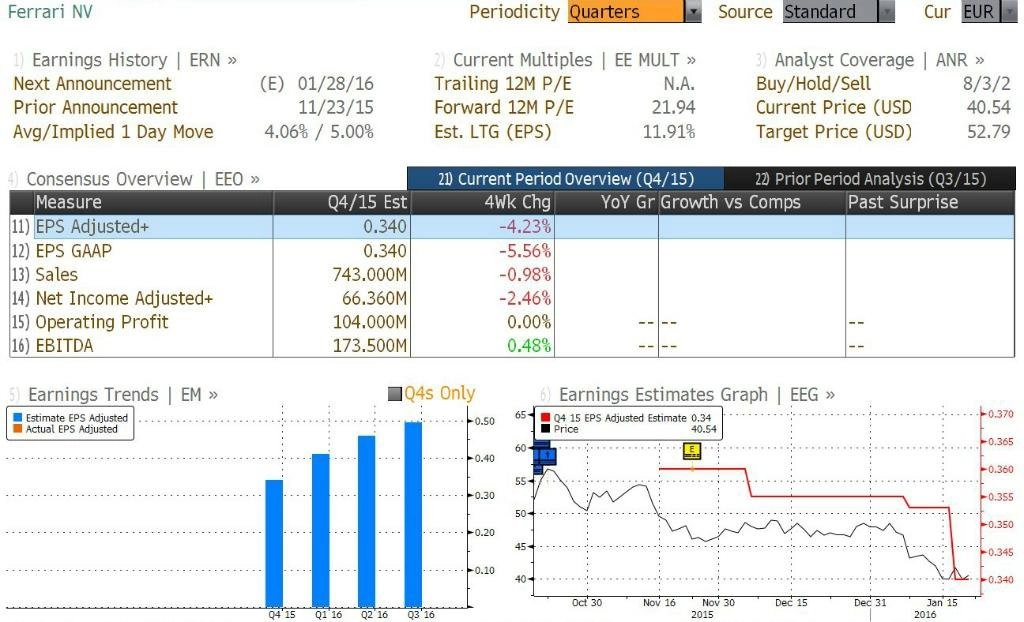Open Earnings Trends EM link
1024x622 pixels.
click(x=123, y=395)
